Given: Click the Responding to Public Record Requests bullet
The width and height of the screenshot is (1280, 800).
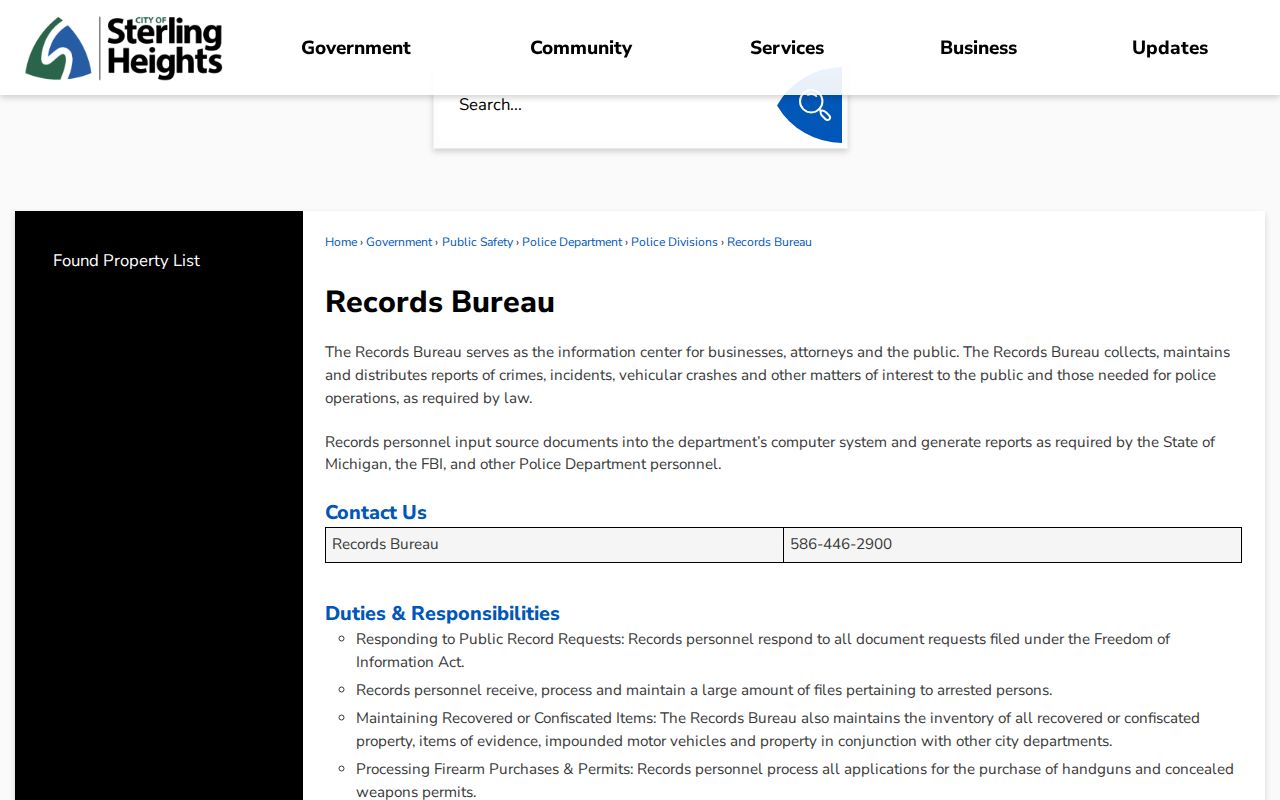Looking at the screenshot, I should pyautogui.click(x=763, y=650).
